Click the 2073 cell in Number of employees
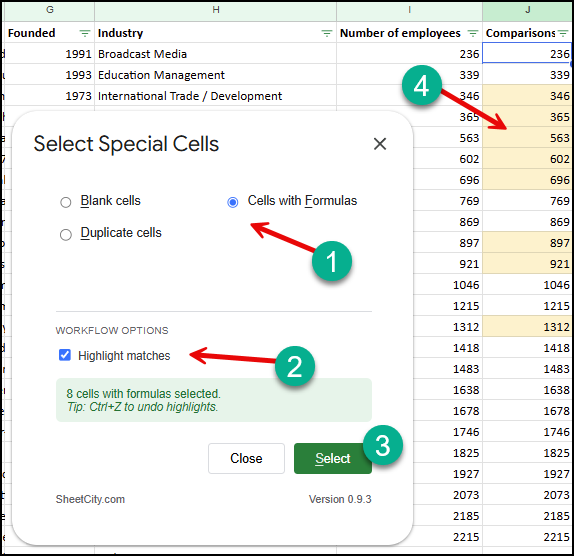574x556 pixels. (x=447, y=495)
